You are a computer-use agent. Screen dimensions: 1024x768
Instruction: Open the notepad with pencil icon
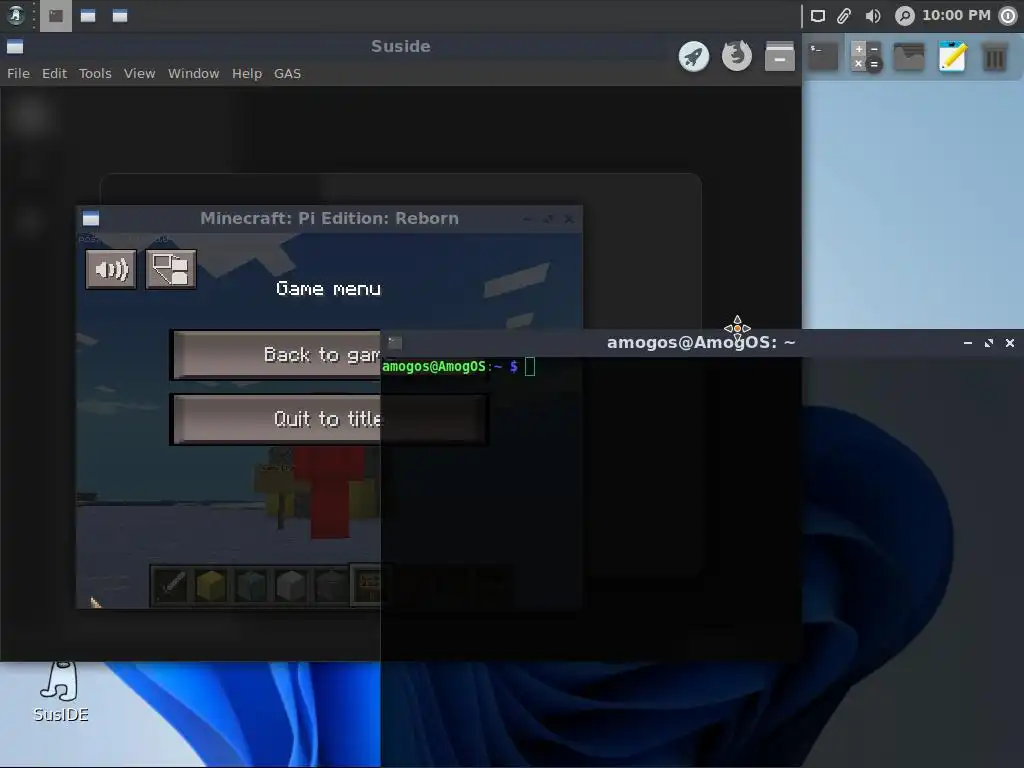click(x=952, y=57)
